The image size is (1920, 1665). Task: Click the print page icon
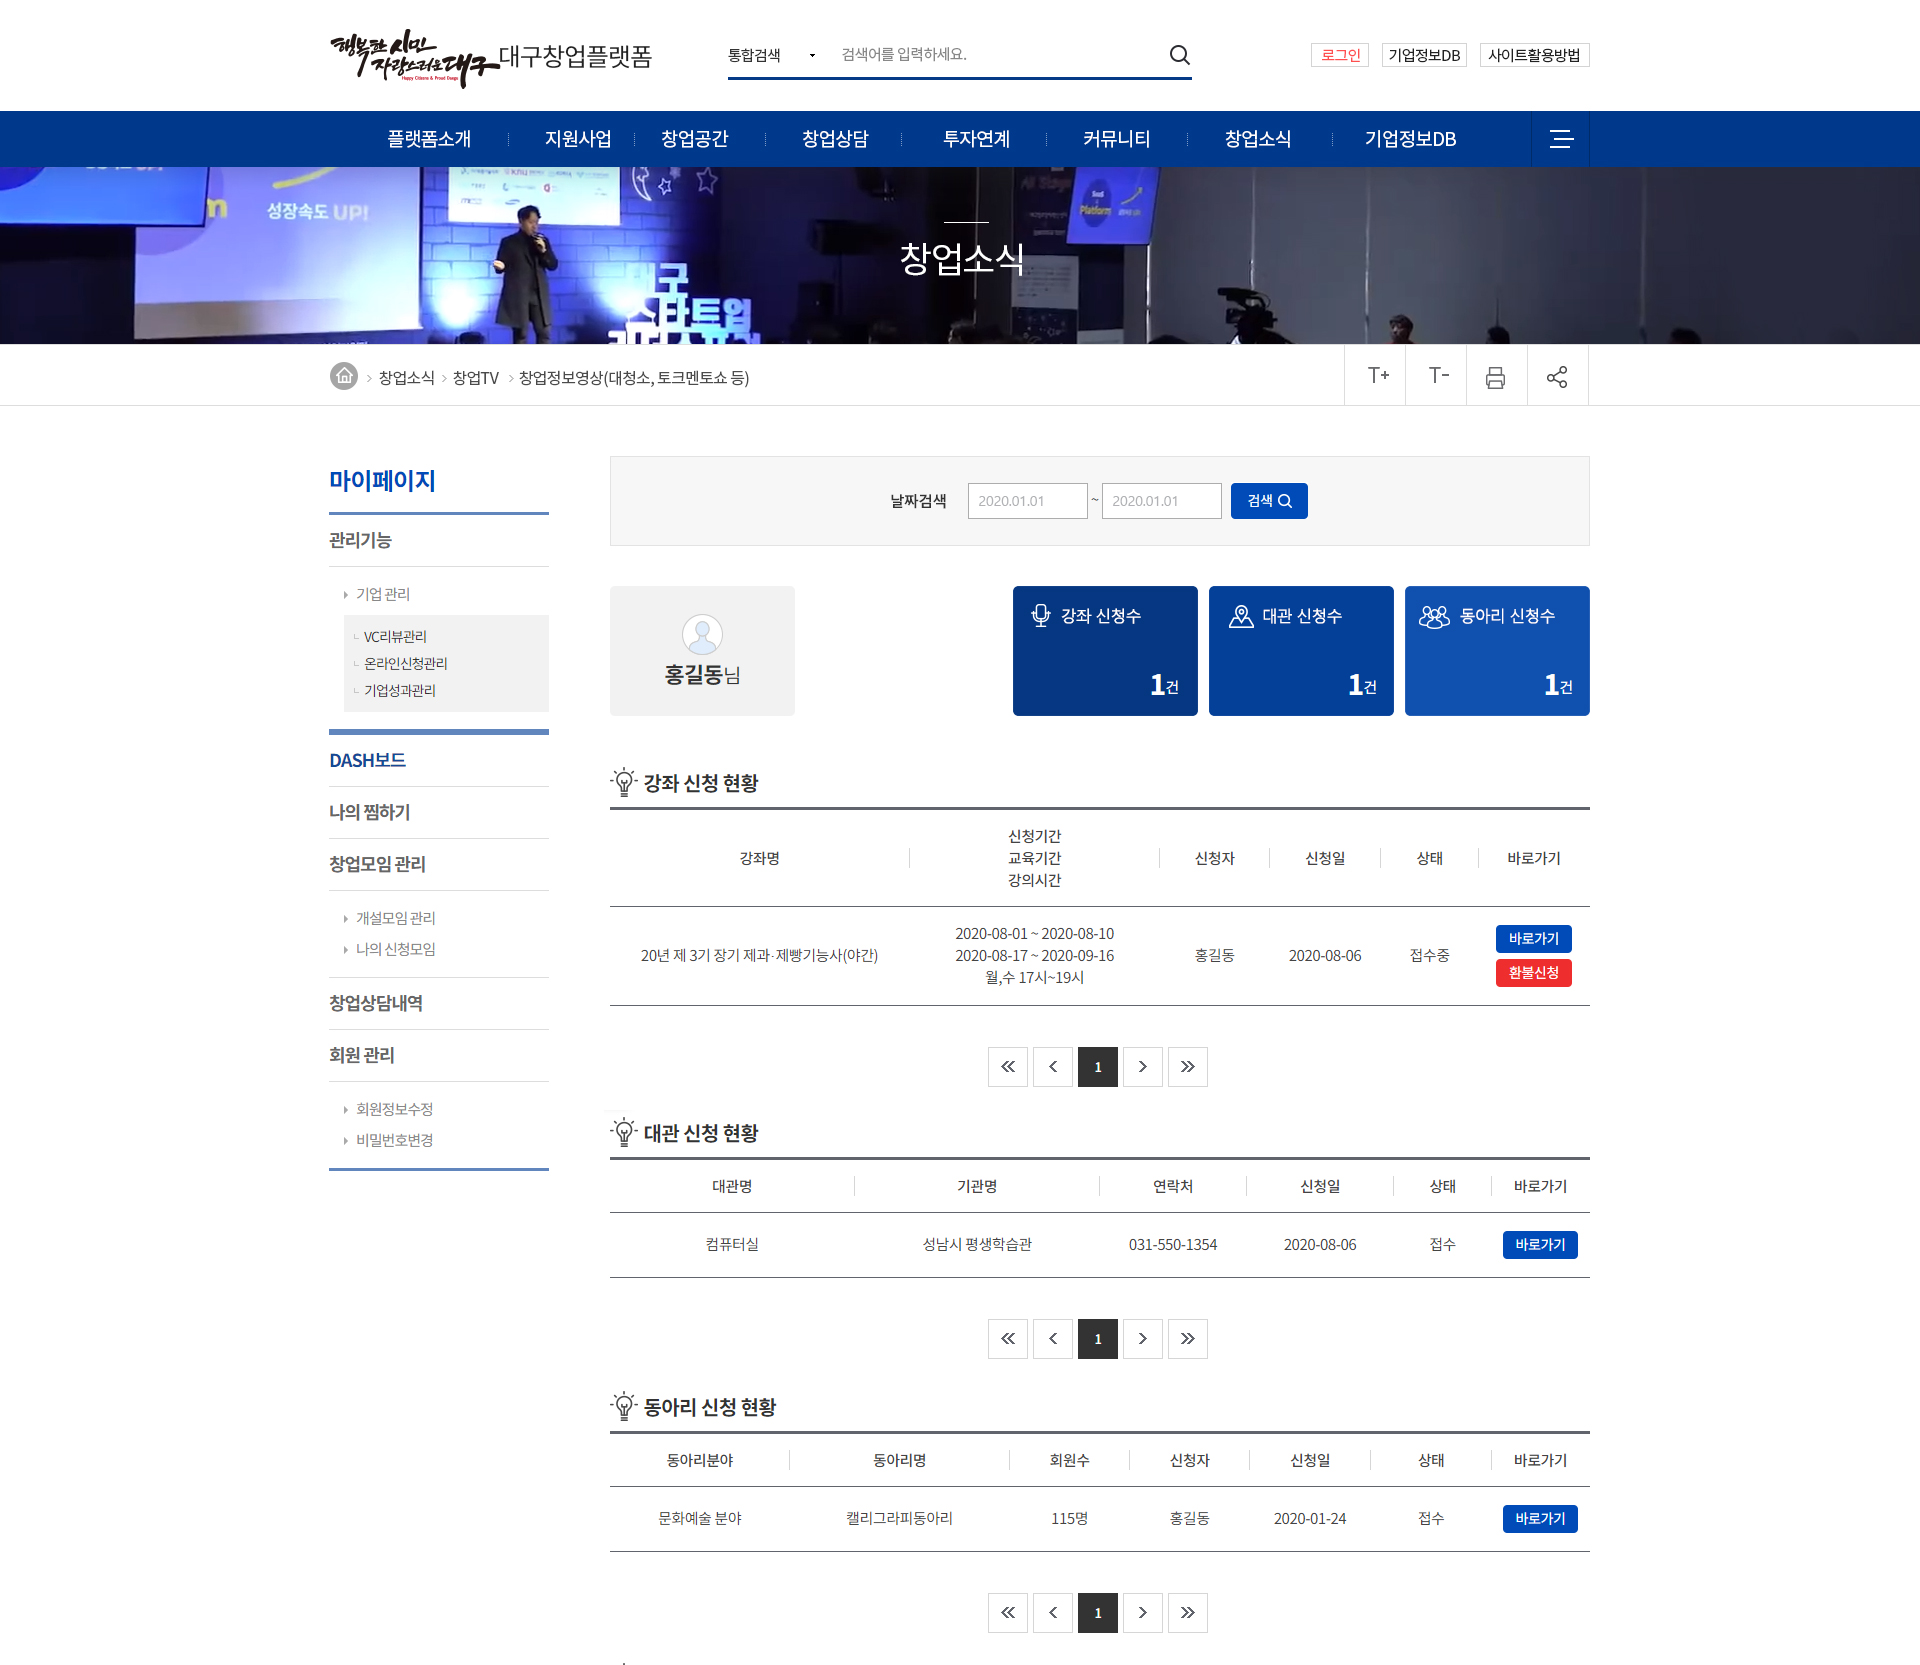click(x=1495, y=377)
